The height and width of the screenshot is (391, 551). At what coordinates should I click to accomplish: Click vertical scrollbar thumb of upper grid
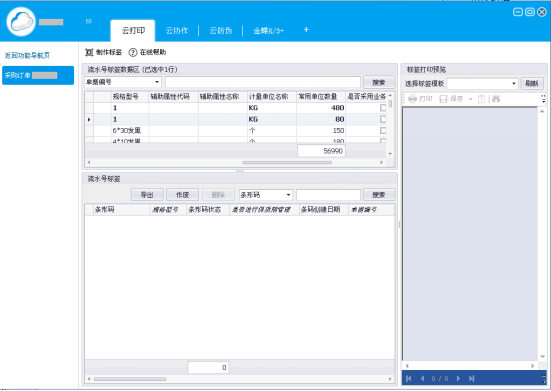390,104
